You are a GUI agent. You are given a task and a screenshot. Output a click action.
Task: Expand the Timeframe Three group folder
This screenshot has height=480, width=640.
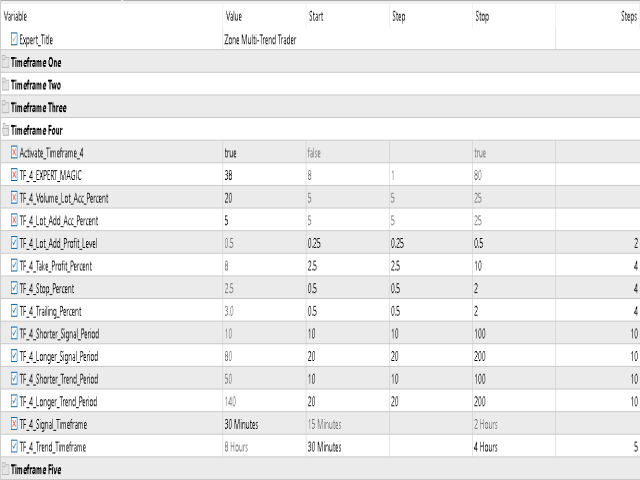click(x=6, y=108)
